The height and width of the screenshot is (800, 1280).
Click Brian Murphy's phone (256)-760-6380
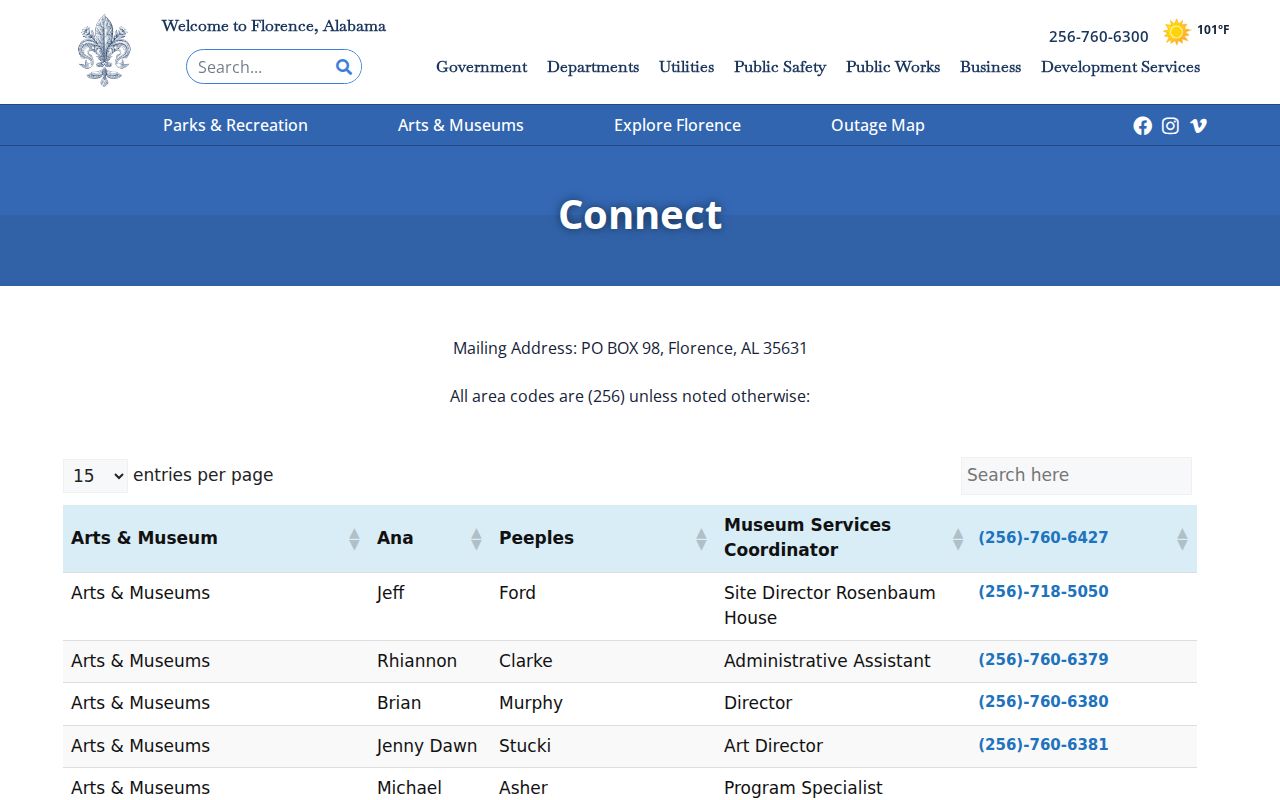(x=1043, y=702)
